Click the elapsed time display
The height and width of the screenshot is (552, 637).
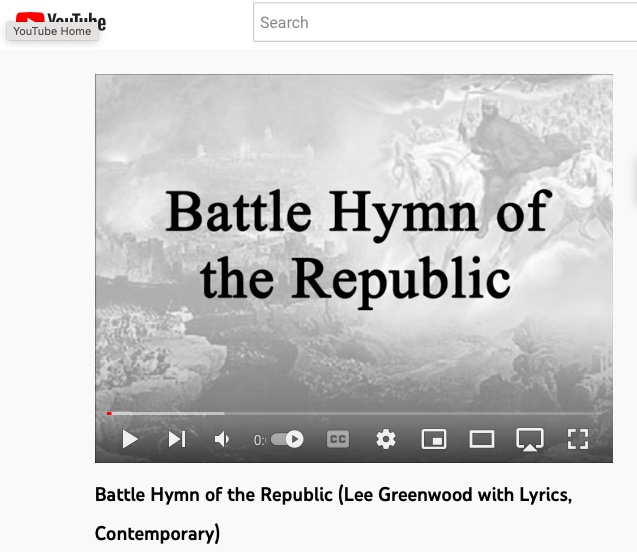point(259,440)
